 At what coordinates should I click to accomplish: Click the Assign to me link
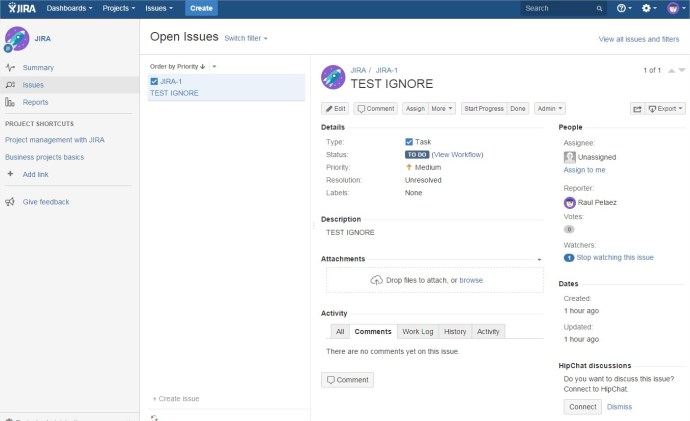click(x=584, y=170)
